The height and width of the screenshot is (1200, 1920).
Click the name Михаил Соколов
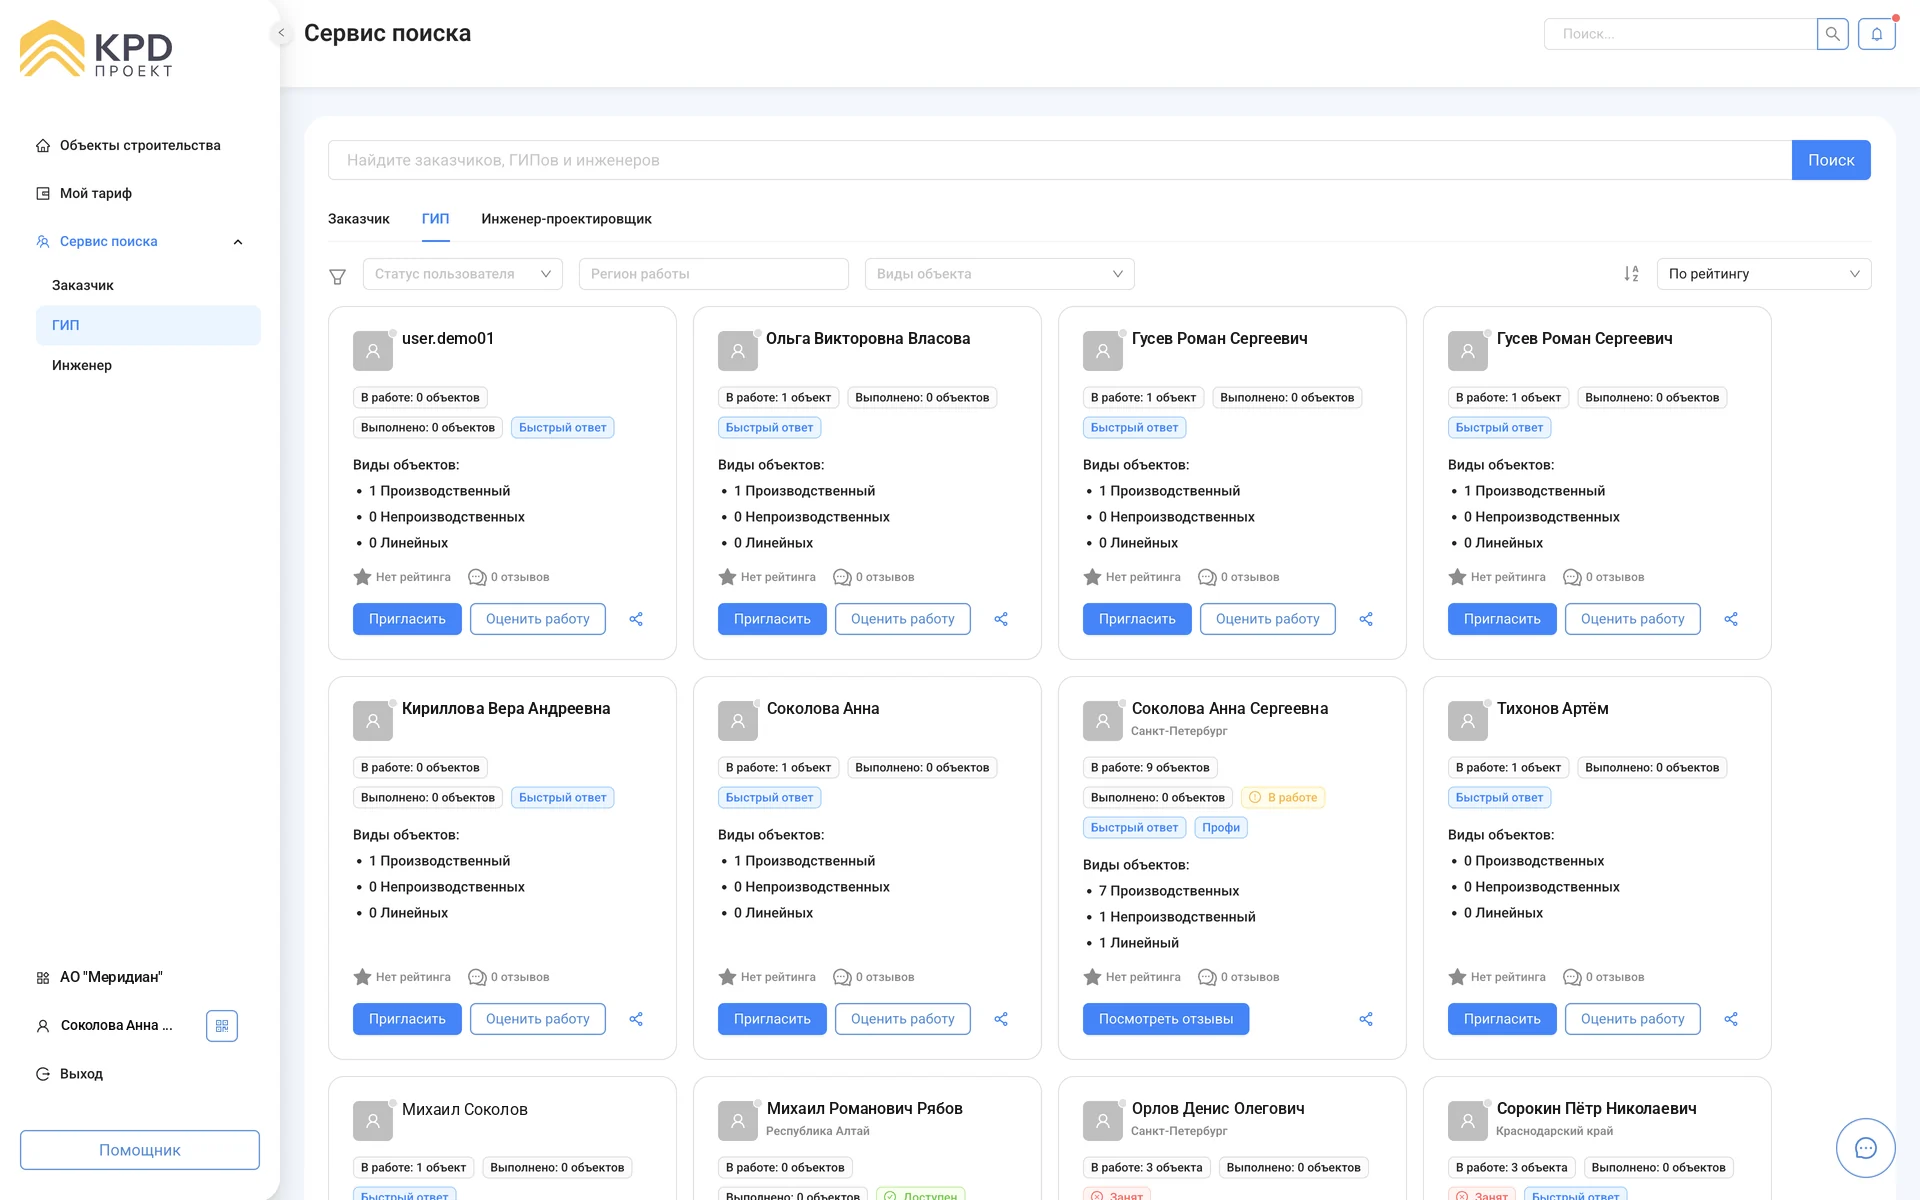(465, 1110)
